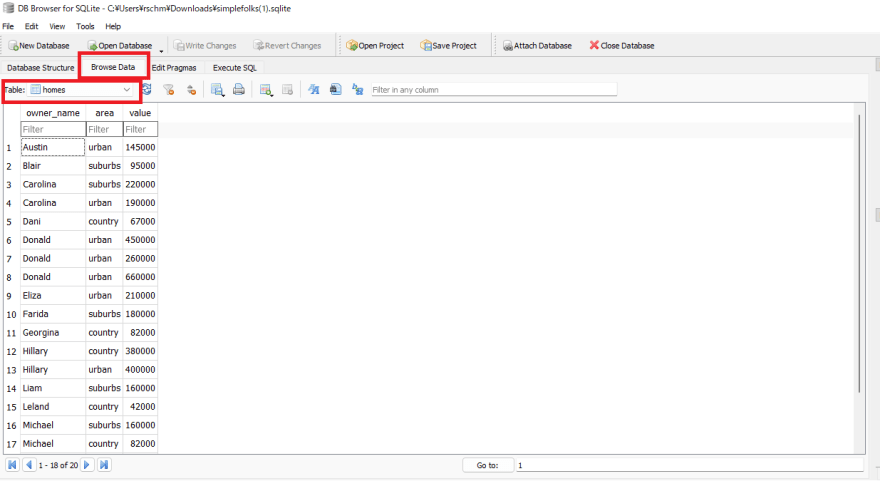Select the value cell 95000
The height and width of the screenshot is (481, 880).
pos(140,166)
